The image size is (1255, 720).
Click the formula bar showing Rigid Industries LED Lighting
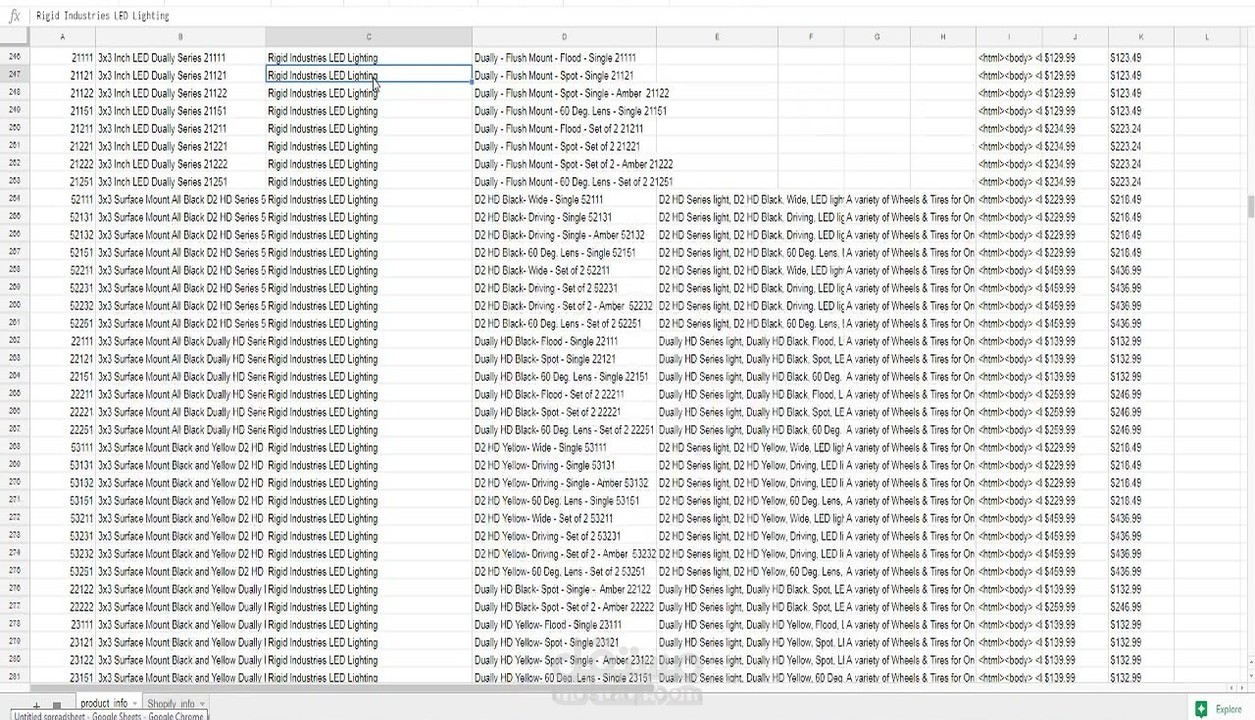[640, 16]
